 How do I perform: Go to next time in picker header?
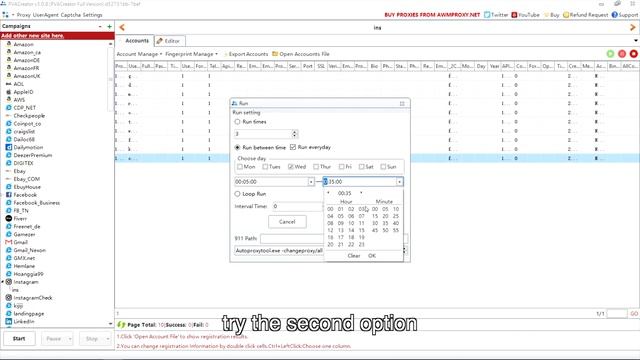[x=361, y=193]
